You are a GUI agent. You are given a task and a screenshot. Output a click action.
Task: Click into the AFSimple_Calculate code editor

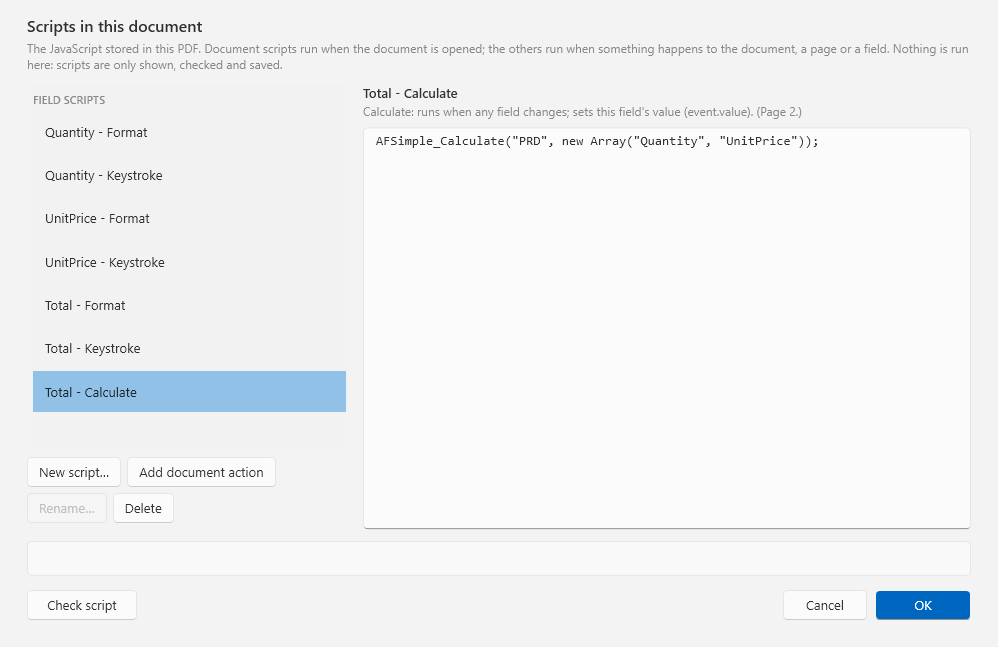666,328
